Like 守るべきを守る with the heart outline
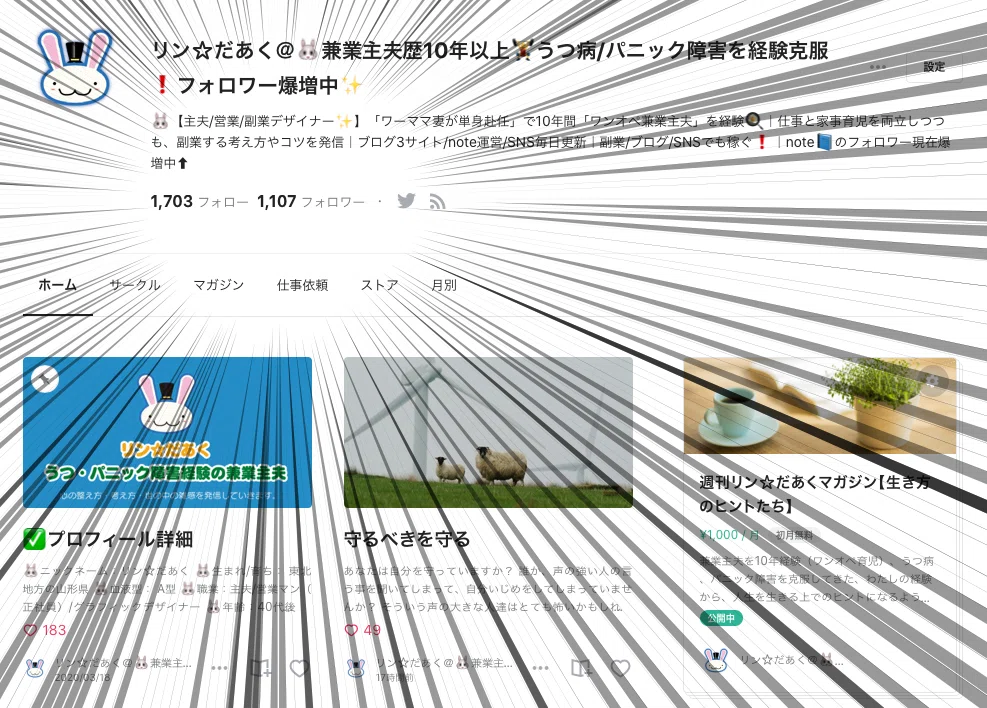 click(x=621, y=668)
